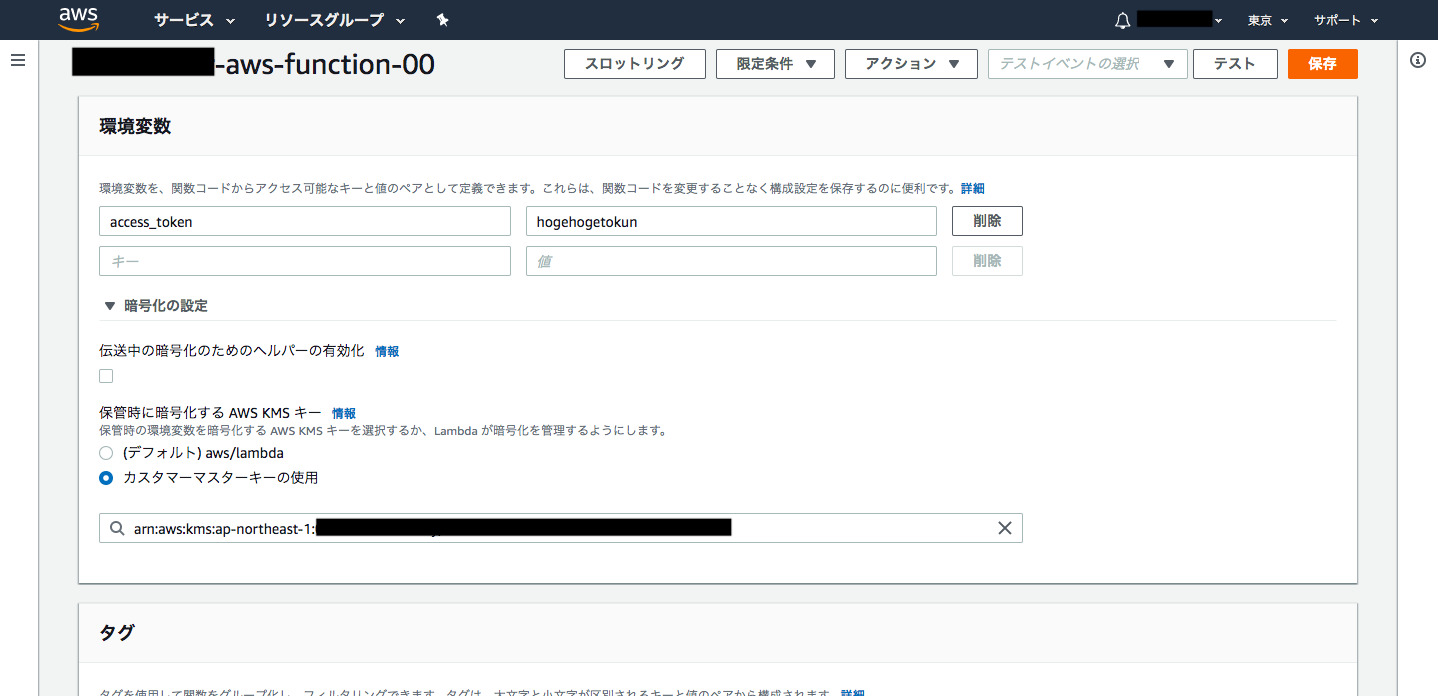Collapse the 暗号化の設定 section
The width and height of the screenshot is (1438, 696).
tap(155, 305)
